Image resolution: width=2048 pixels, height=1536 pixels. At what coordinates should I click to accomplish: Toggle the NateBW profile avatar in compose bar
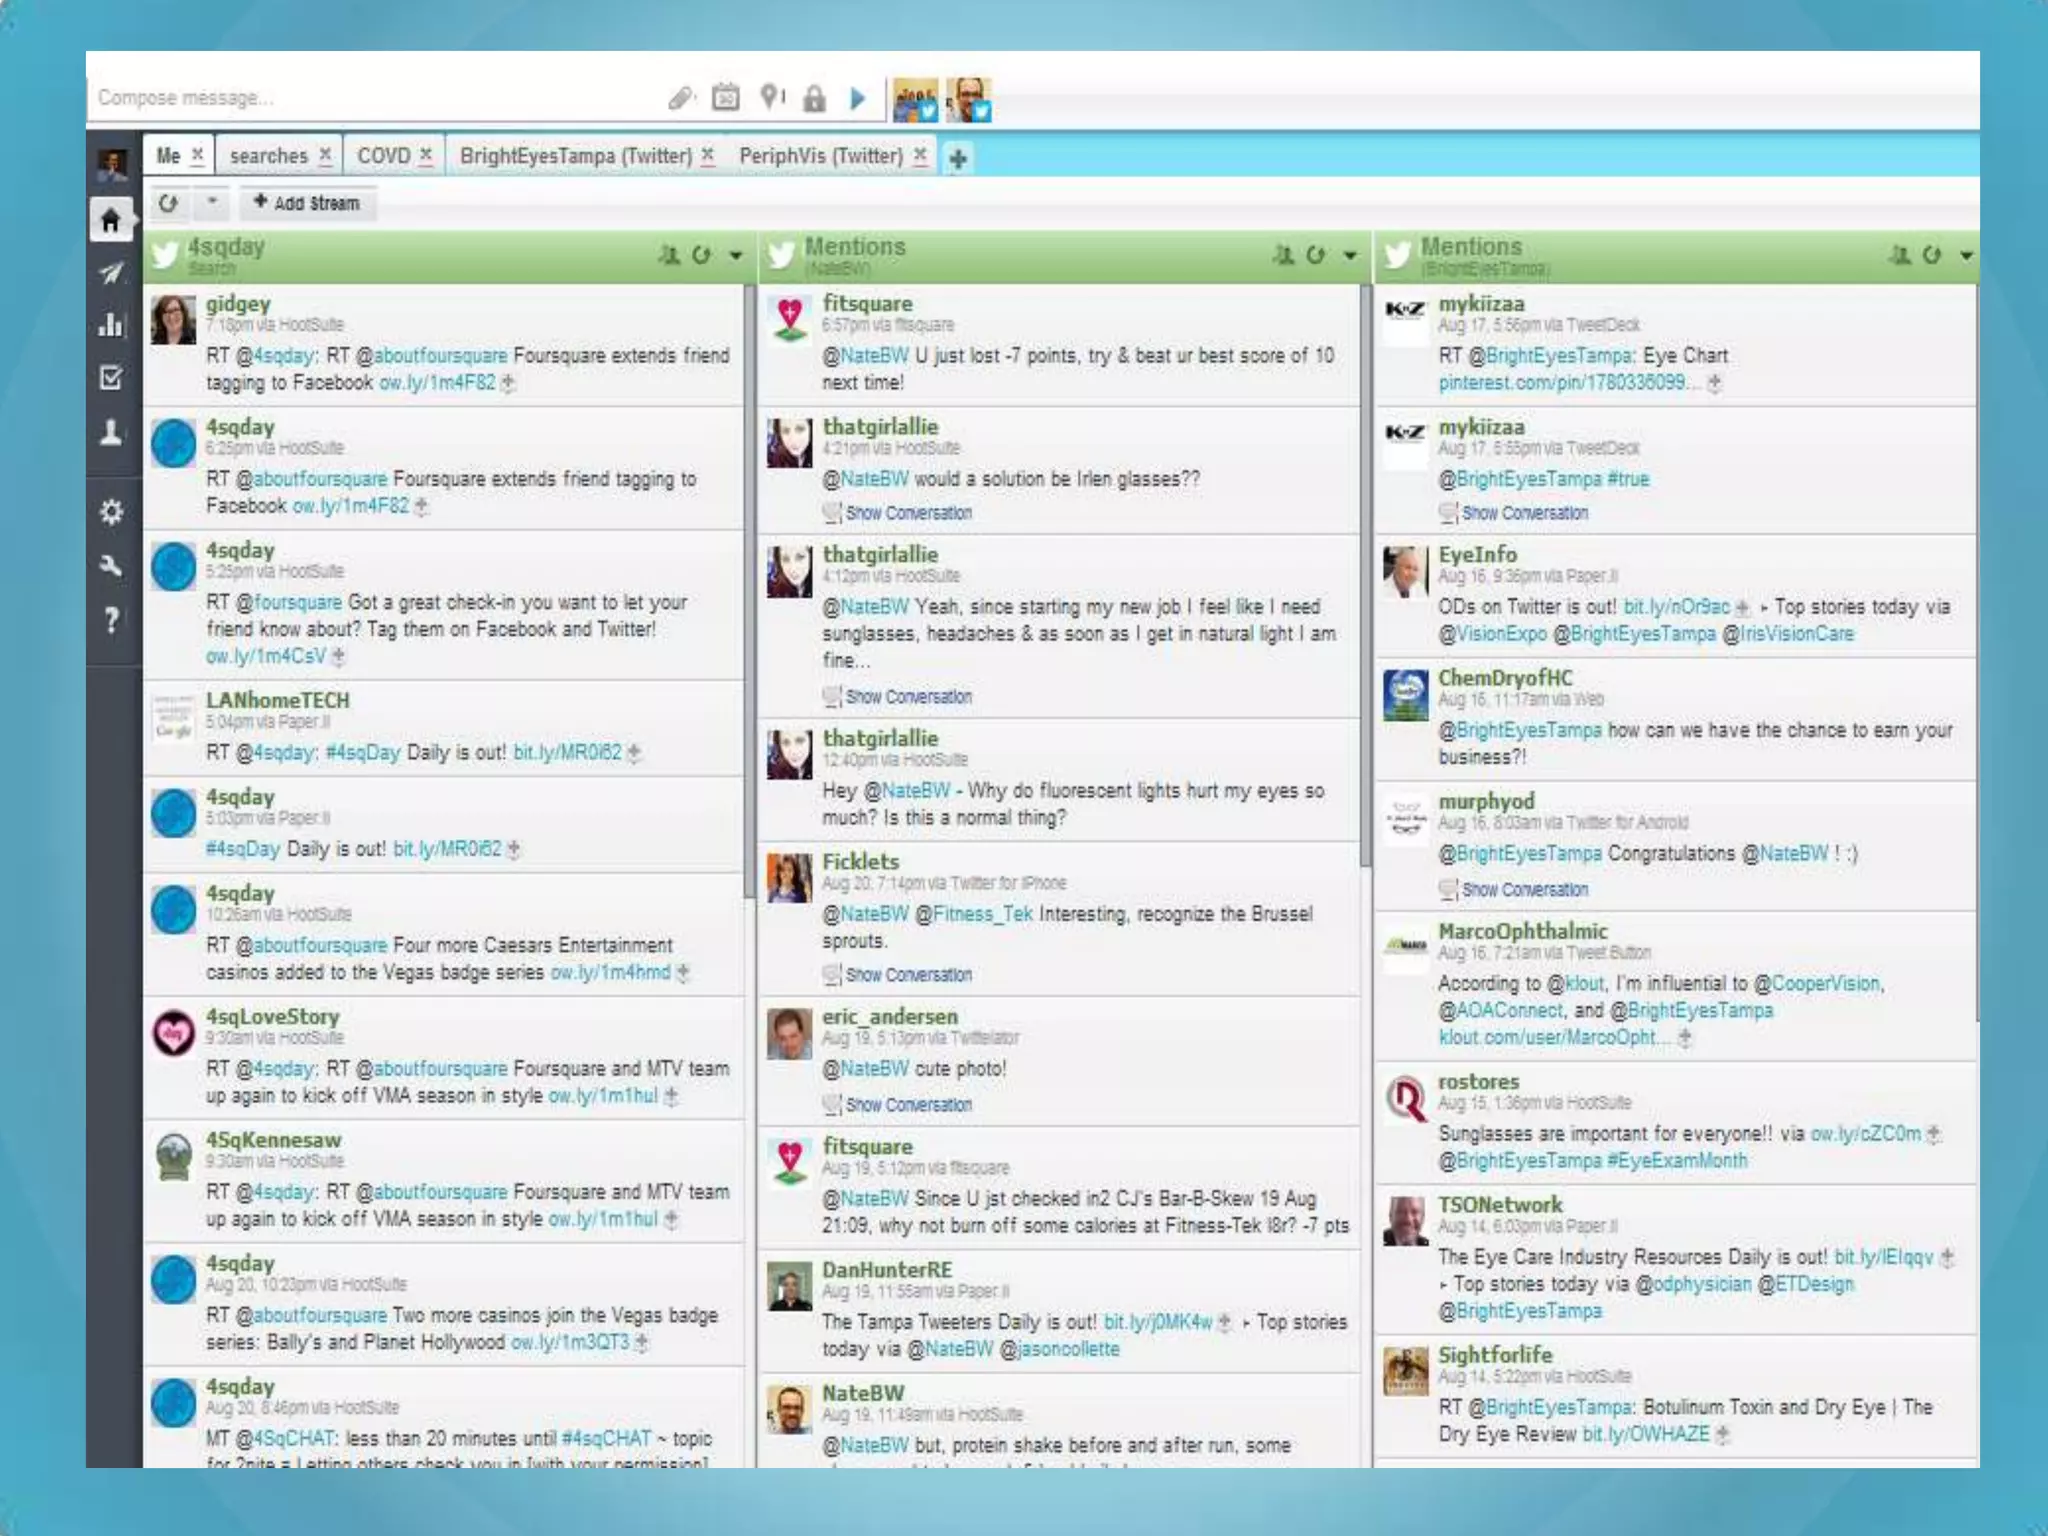tap(968, 100)
